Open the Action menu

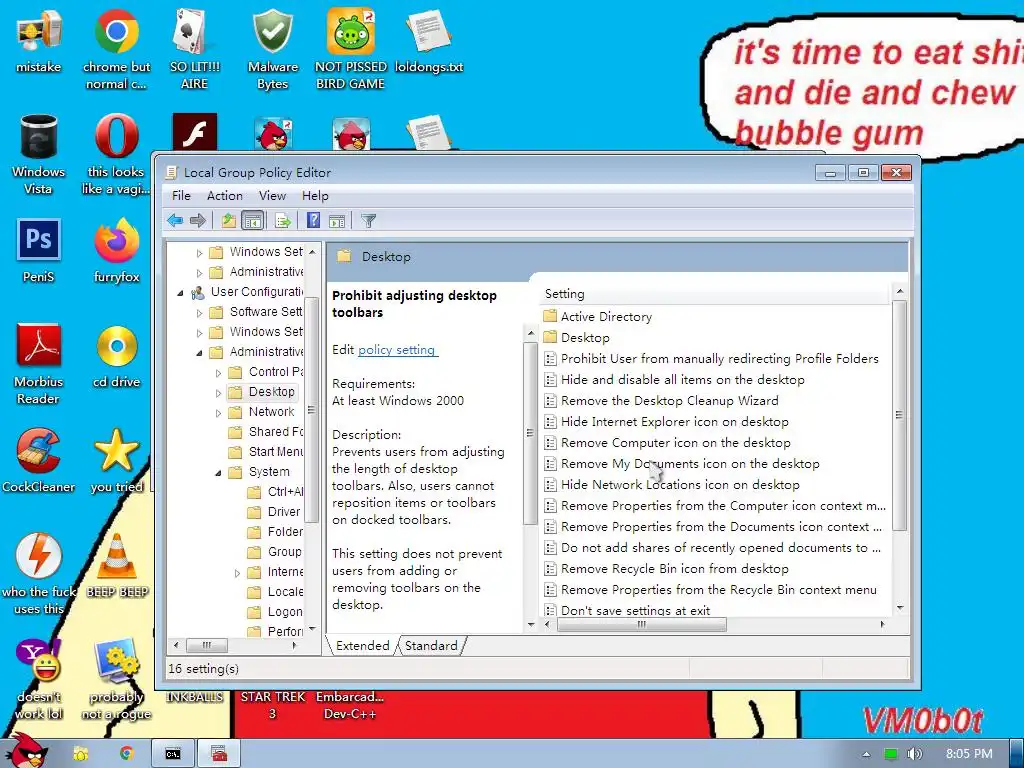225,195
